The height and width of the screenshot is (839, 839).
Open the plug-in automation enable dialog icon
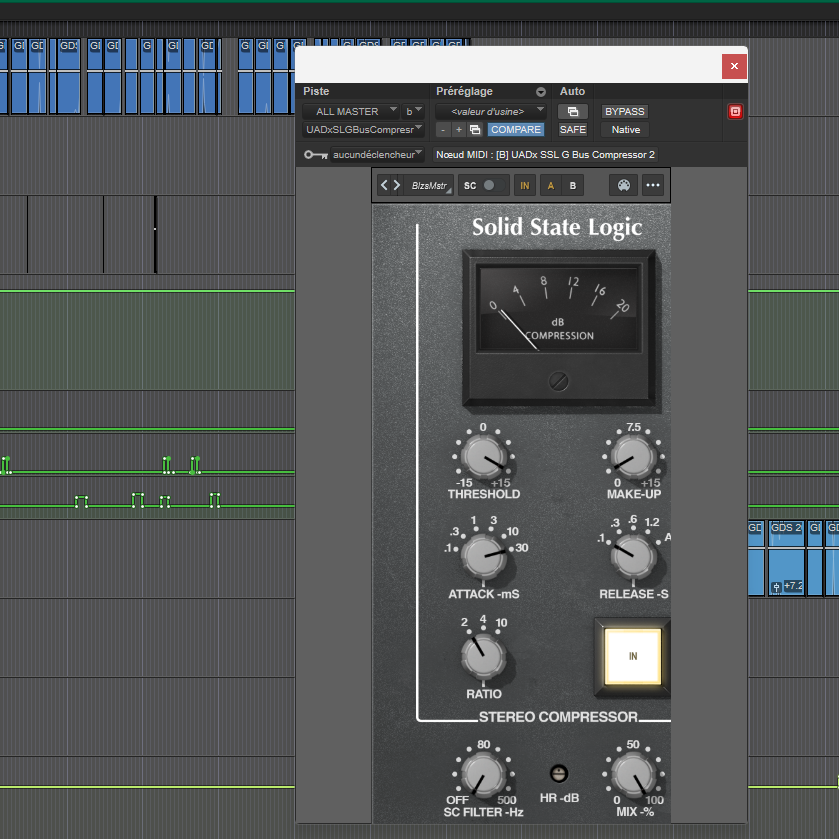coord(573,111)
